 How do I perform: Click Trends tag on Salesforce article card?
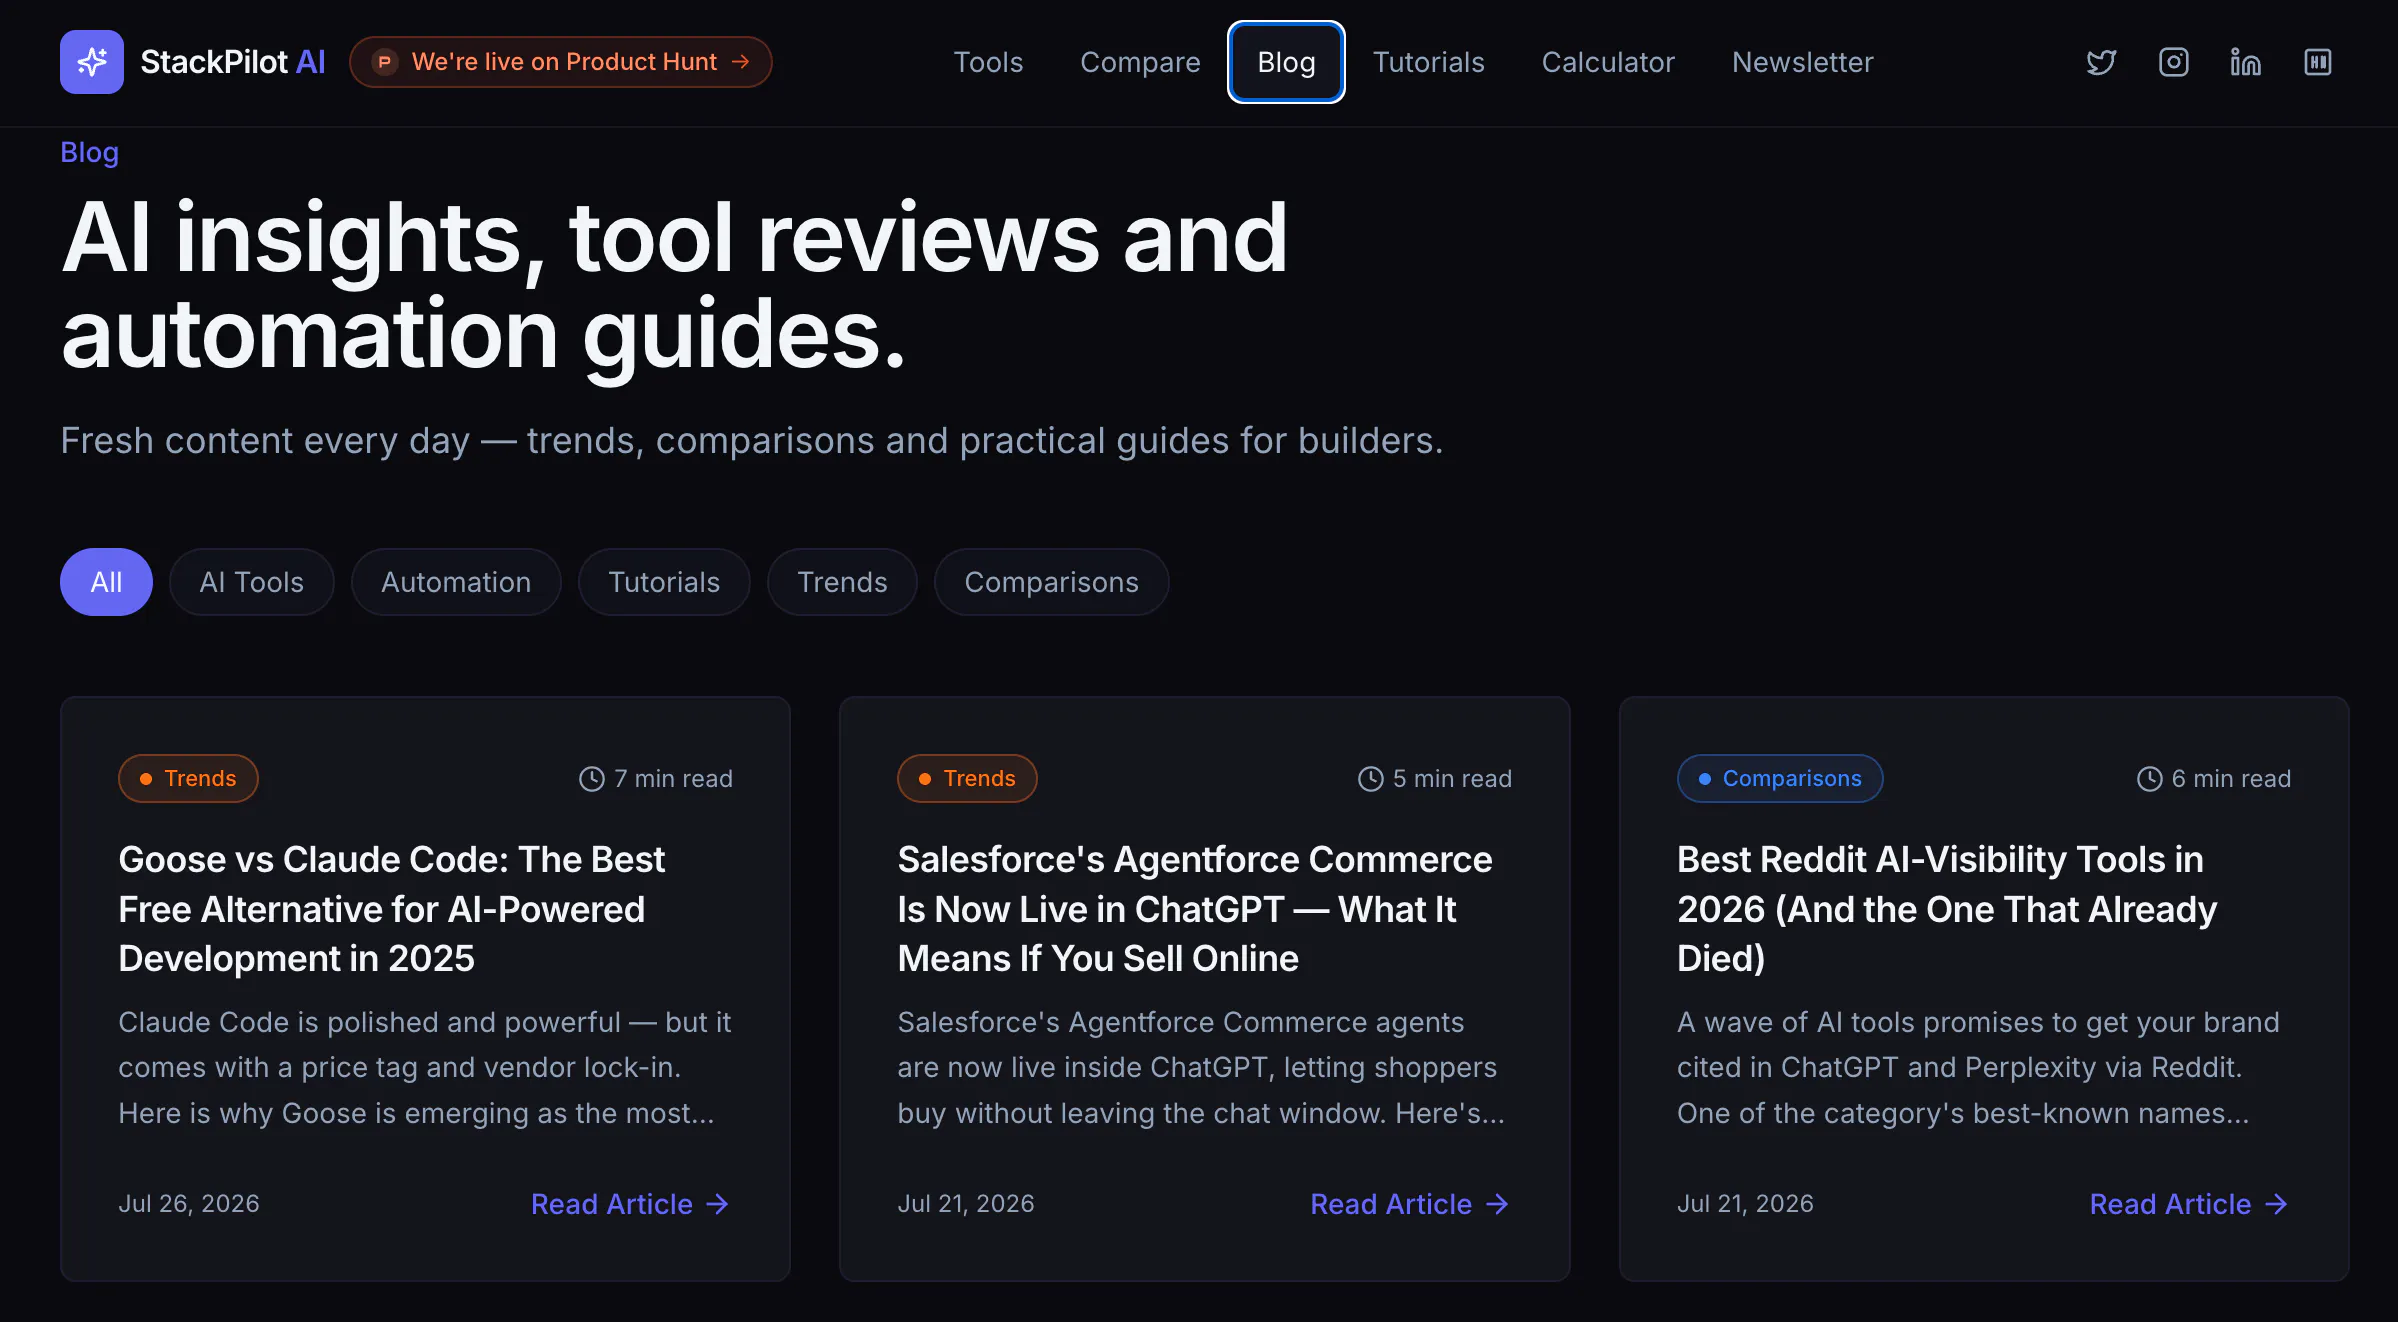tap(967, 779)
